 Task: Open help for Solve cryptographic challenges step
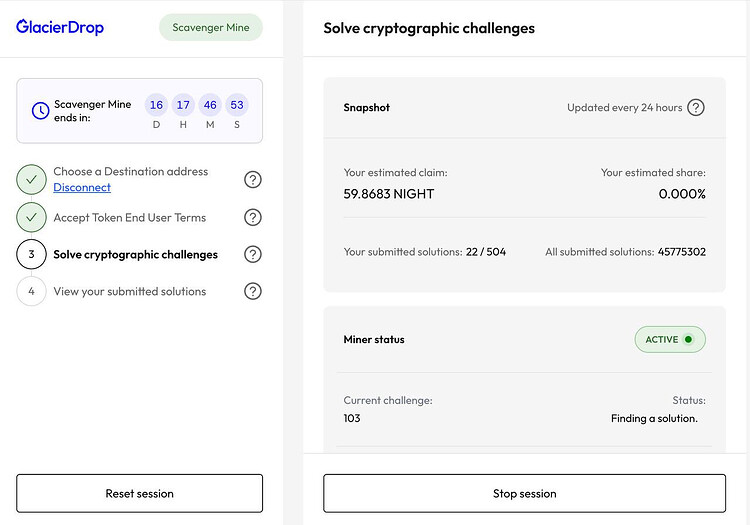pyautogui.click(x=253, y=254)
